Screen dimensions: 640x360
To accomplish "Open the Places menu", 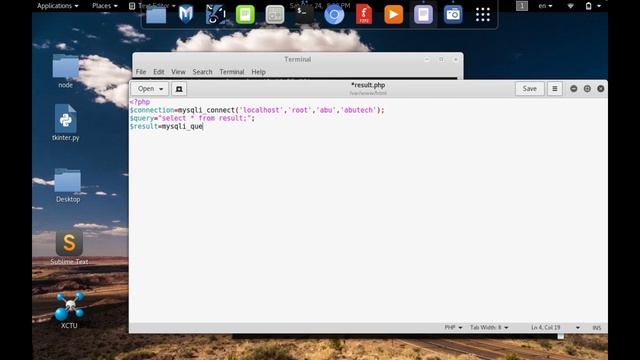I will point(105,6).
